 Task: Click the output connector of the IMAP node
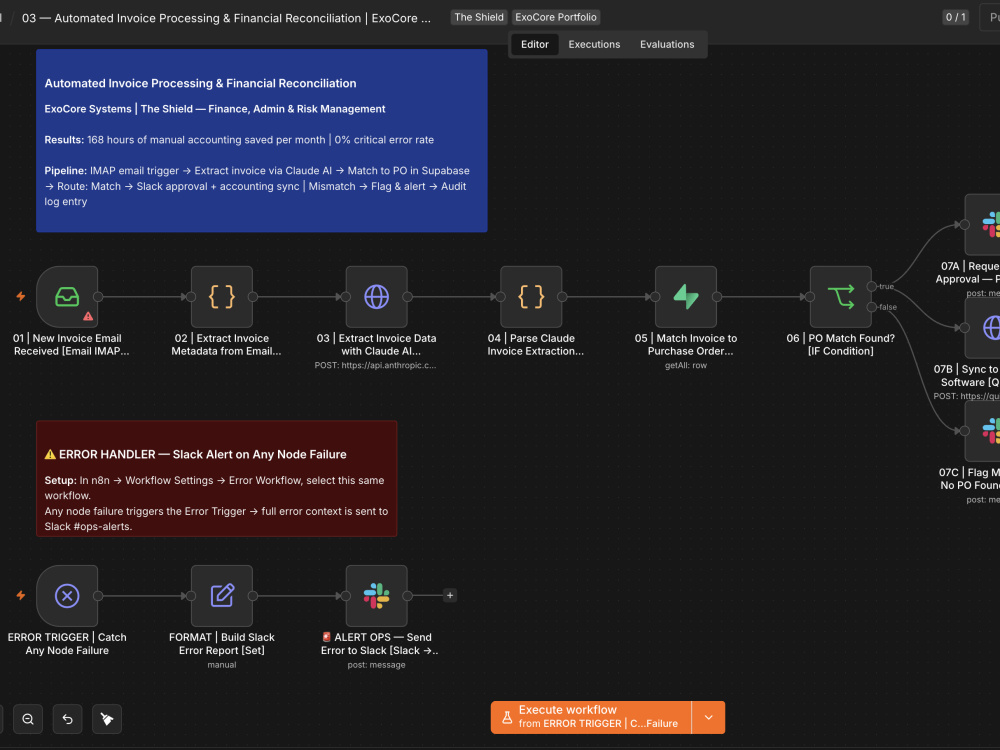(98, 297)
